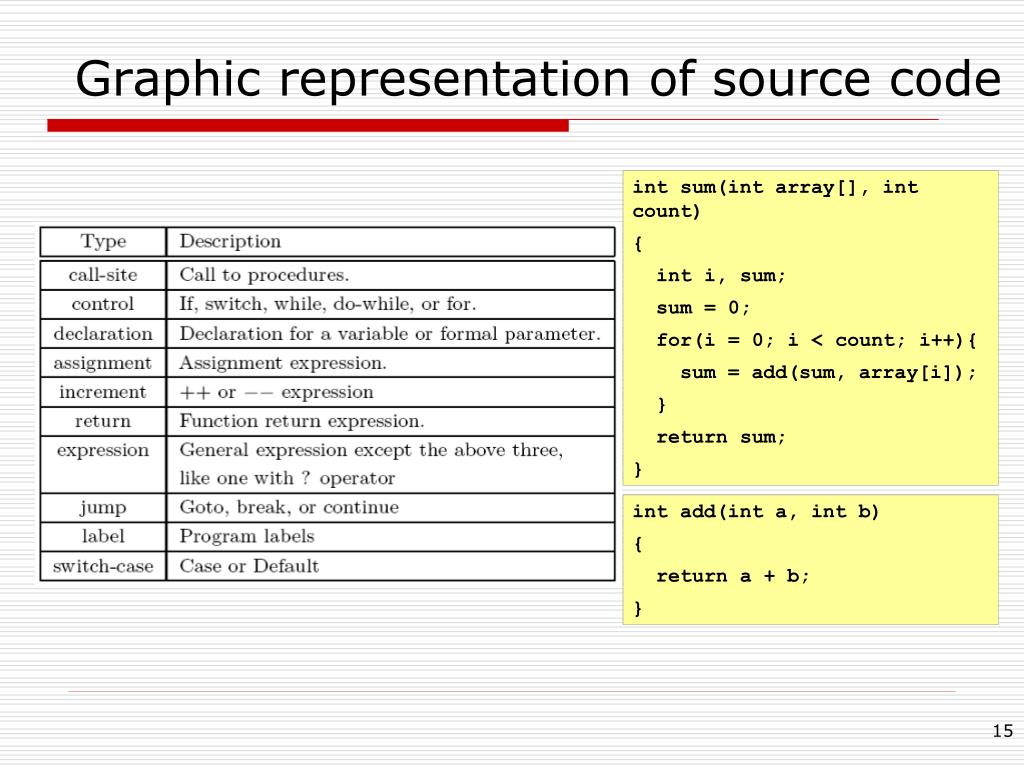Screen dimensions: 1024x768
Task: Click 'Program labels' description
Action: coord(247,537)
